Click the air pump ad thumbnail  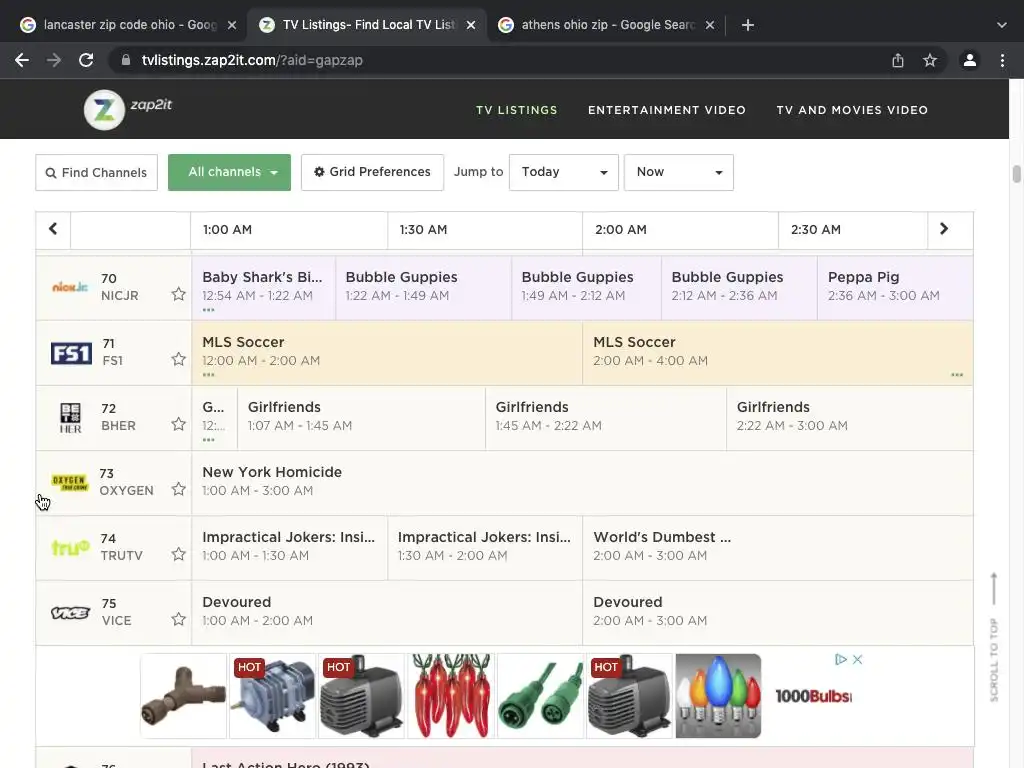coord(272,696)
